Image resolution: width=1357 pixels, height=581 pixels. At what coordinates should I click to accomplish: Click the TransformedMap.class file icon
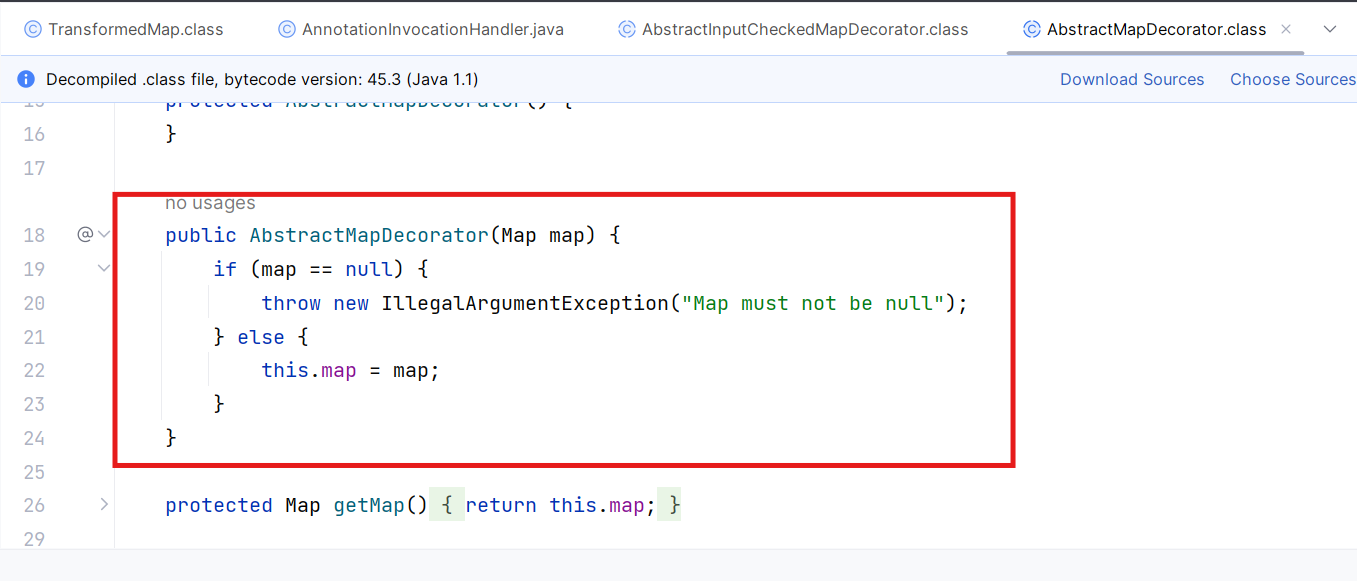[x=33, y=29]
